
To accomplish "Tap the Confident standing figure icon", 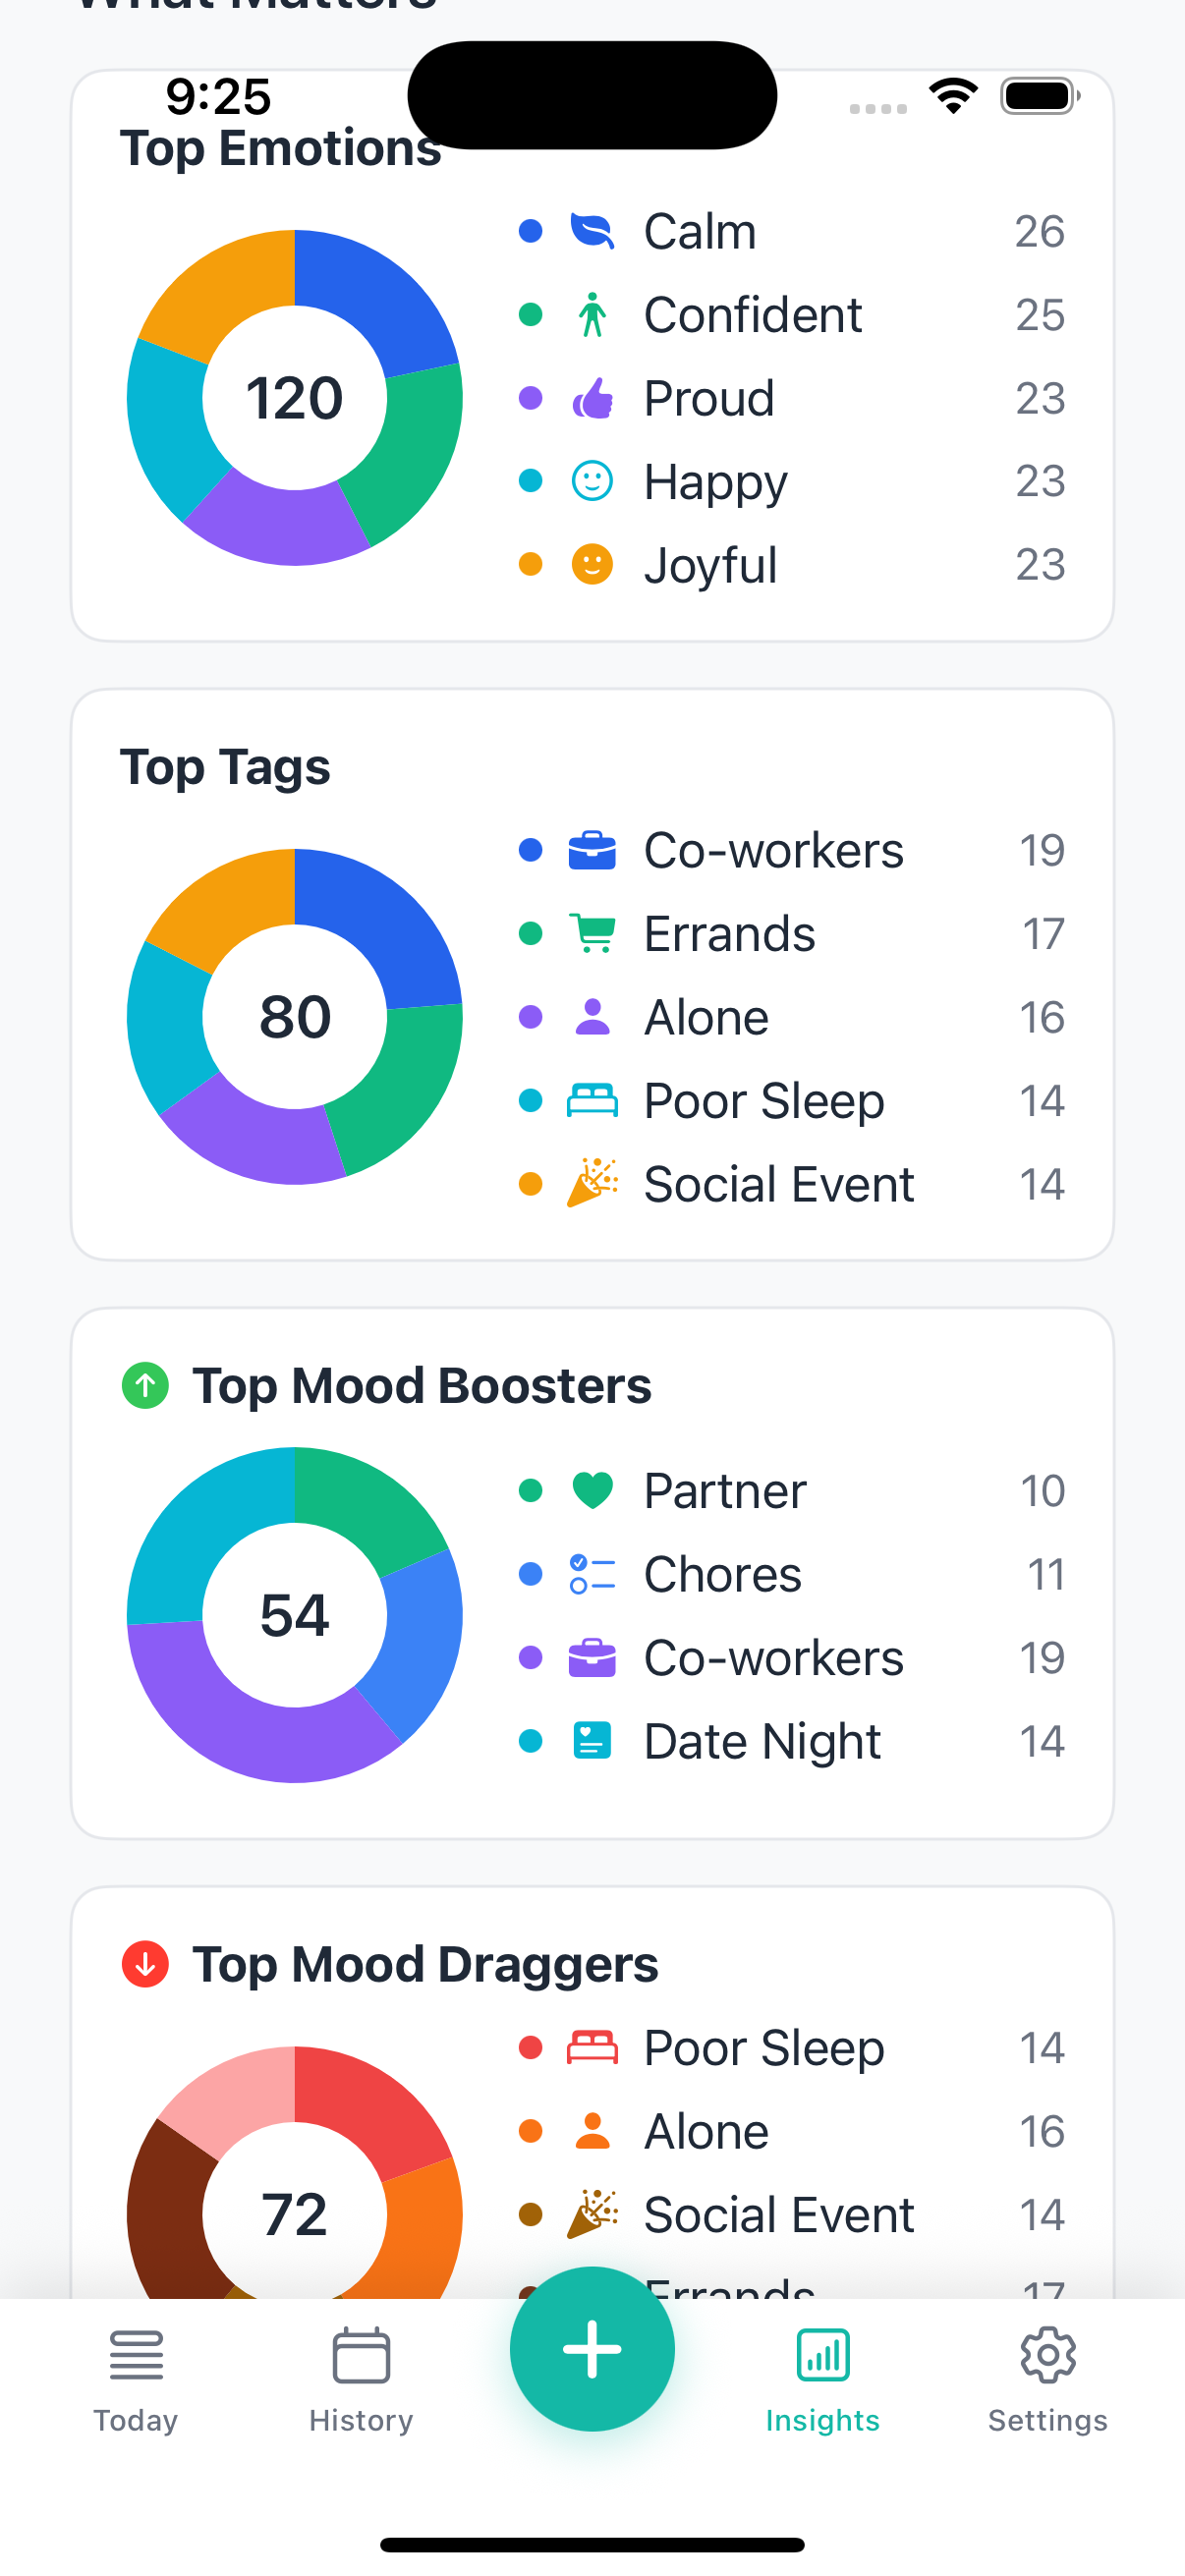I will [592, 315].
